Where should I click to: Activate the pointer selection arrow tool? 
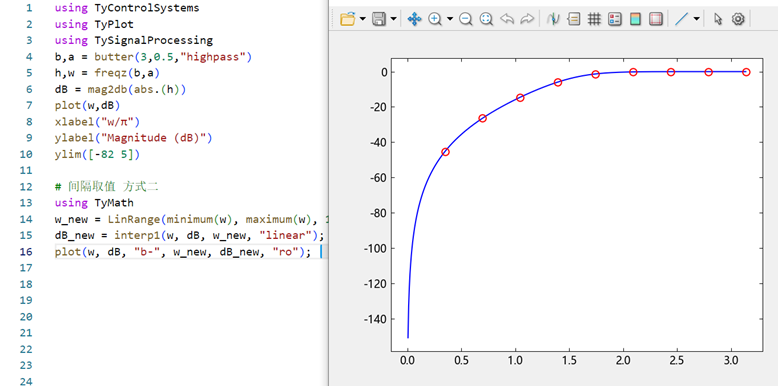pos(718,19)
